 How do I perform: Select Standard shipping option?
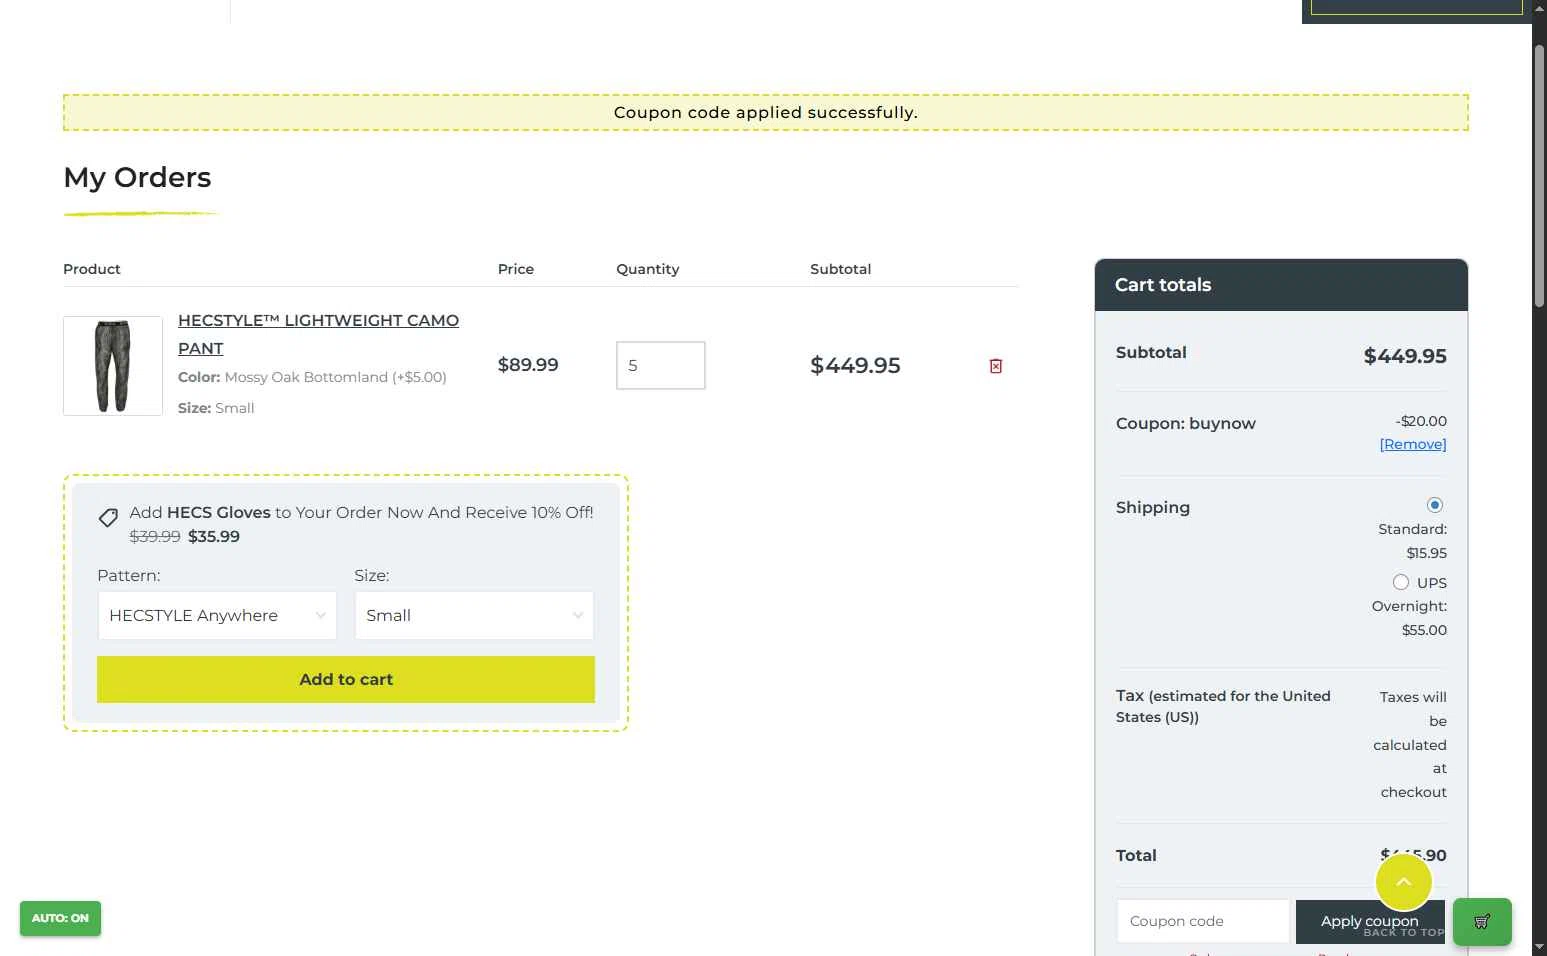[1434, 505]
